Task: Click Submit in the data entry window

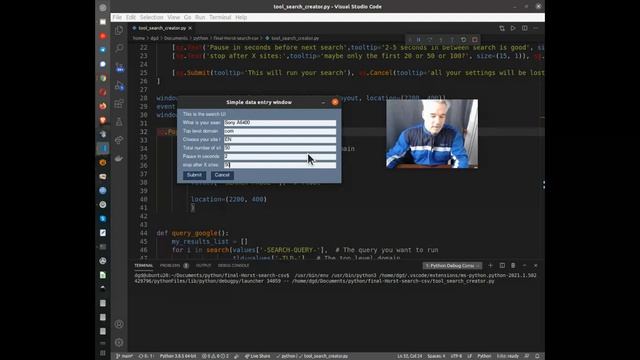Action: point(194,175)
